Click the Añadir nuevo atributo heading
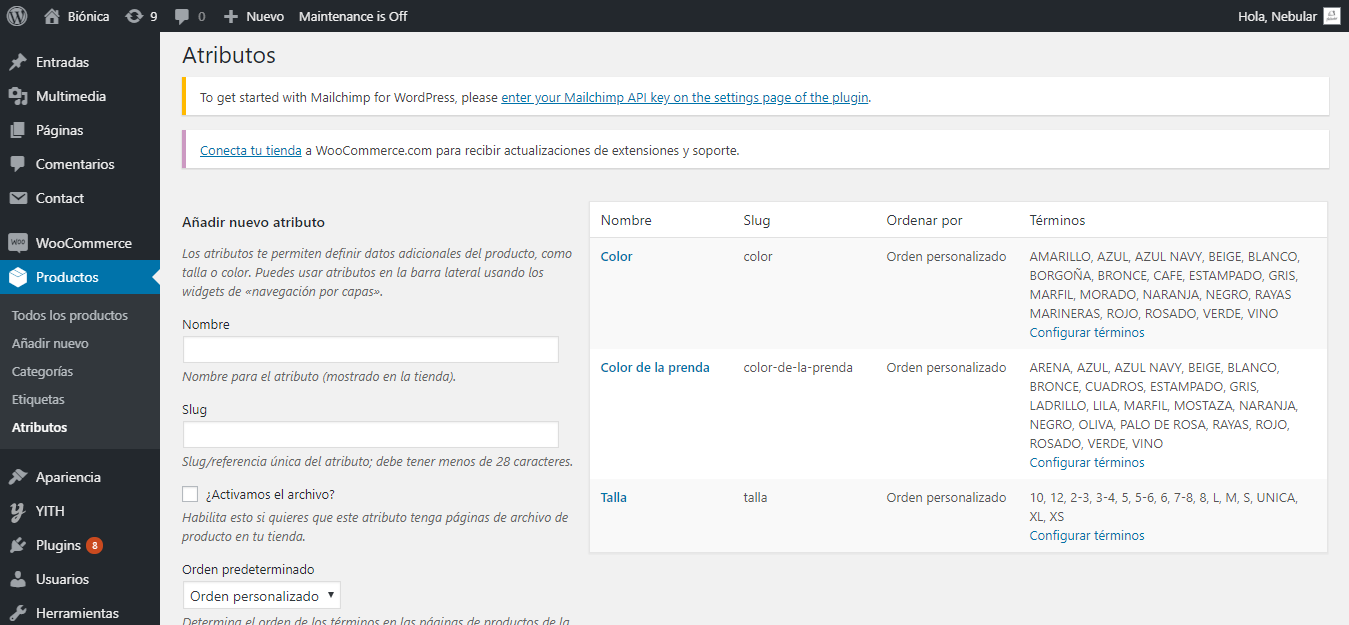Screen dimensions: 1349x625 (x=254, y=222)
